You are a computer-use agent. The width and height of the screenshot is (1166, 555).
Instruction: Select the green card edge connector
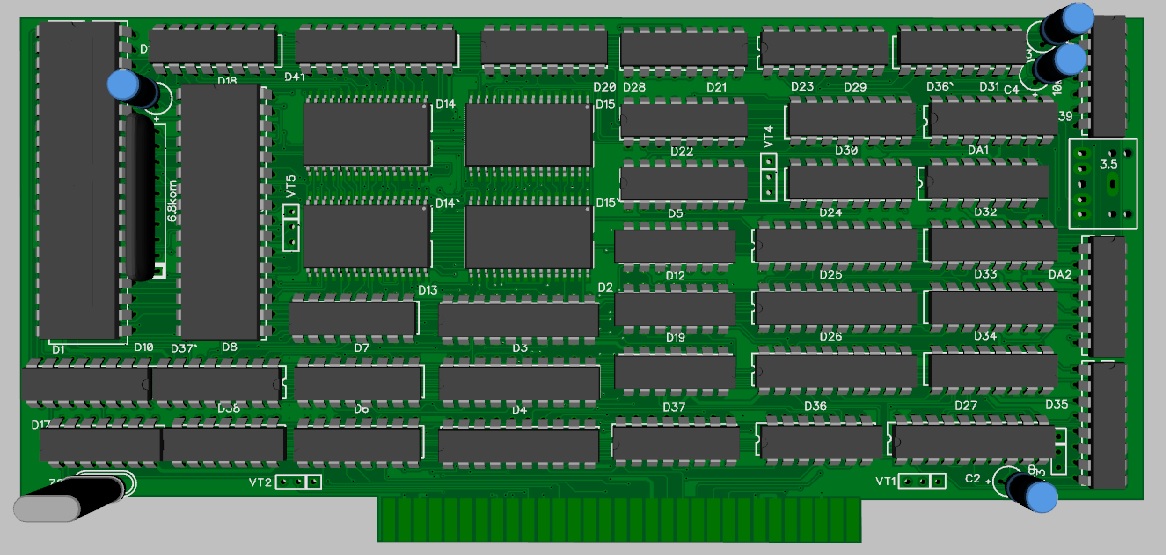coord(619,519)
